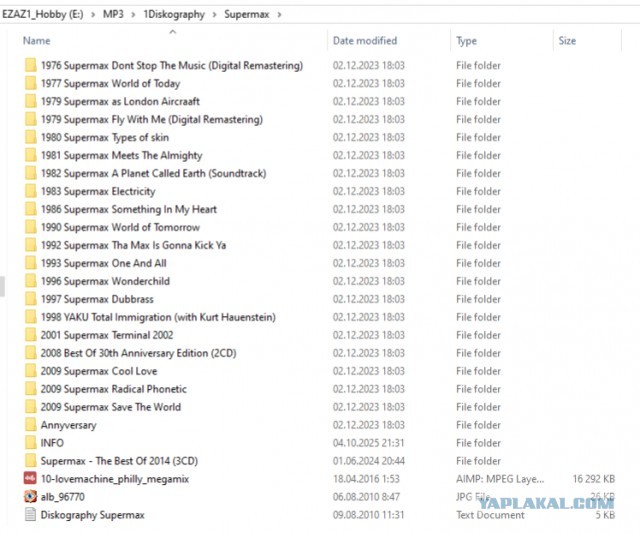
Task: Select 'INFO' folder name text
Action: (52, 442)
